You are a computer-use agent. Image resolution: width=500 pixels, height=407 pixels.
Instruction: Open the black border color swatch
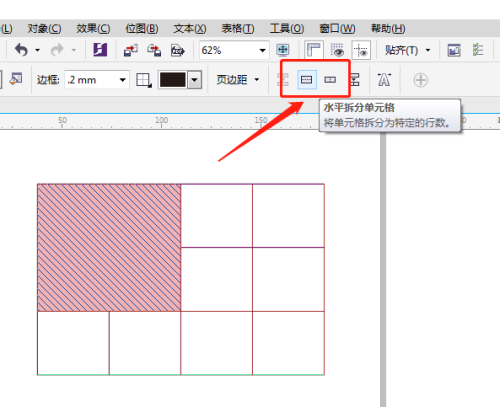(173, 80)
